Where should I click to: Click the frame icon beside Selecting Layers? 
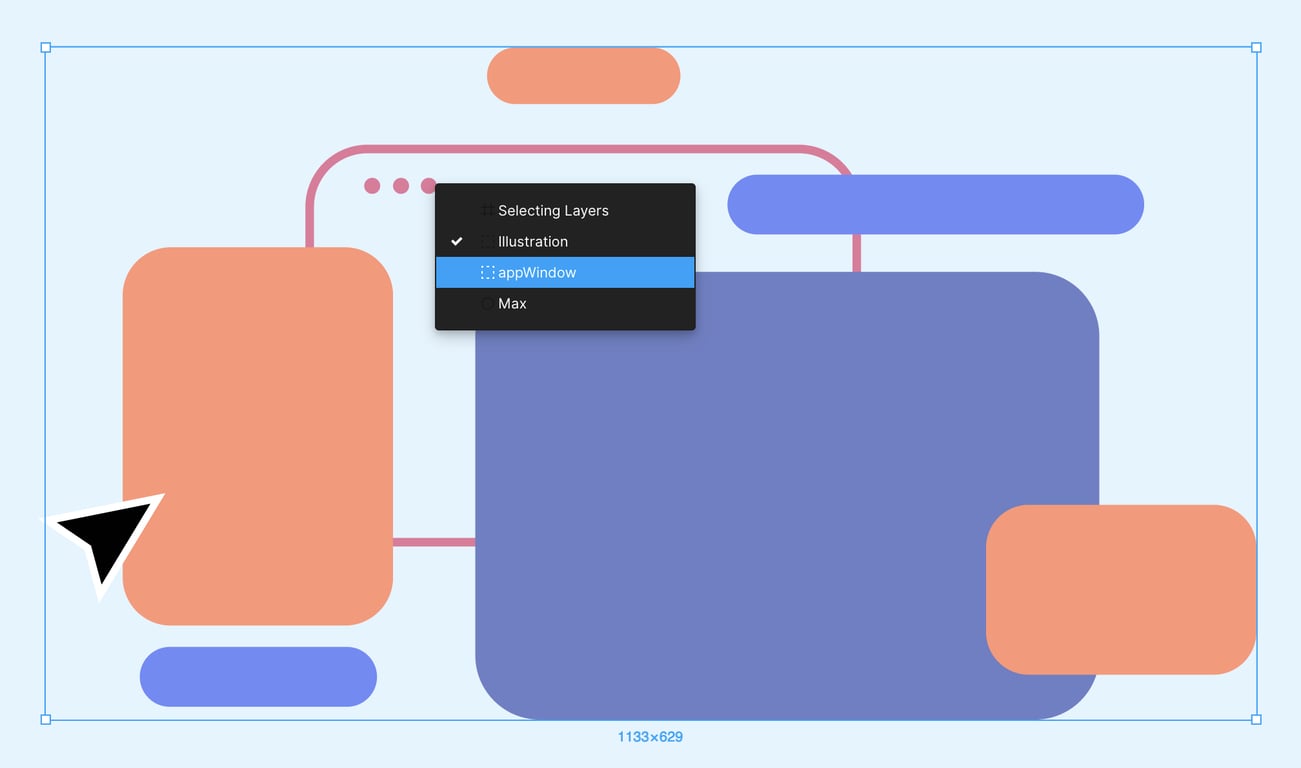coord(487,210)
